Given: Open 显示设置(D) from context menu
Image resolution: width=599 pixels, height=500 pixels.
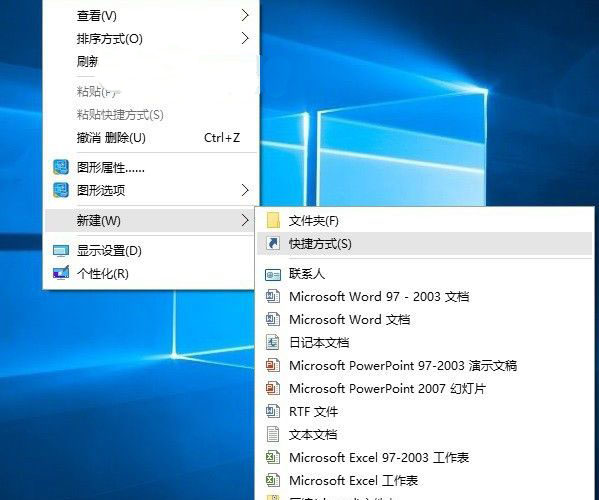Looking at the screenshot, I should (150, 251).
